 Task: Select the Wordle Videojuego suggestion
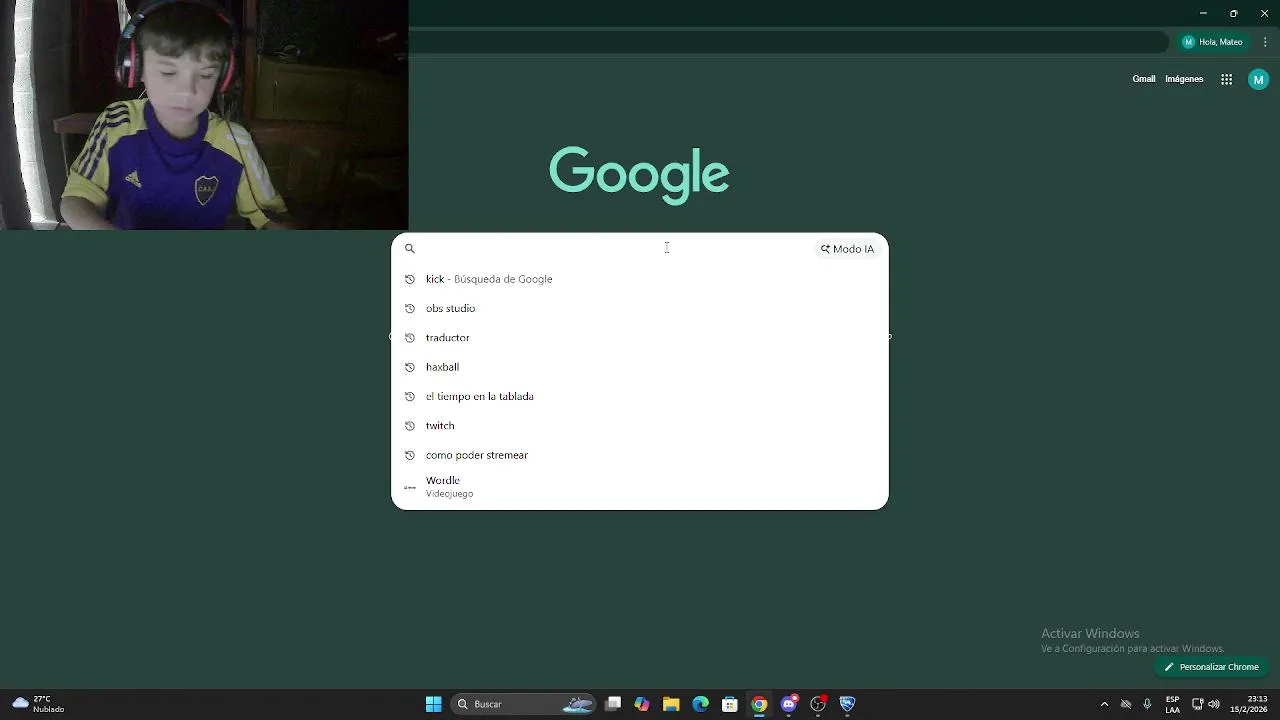point(640,487)
